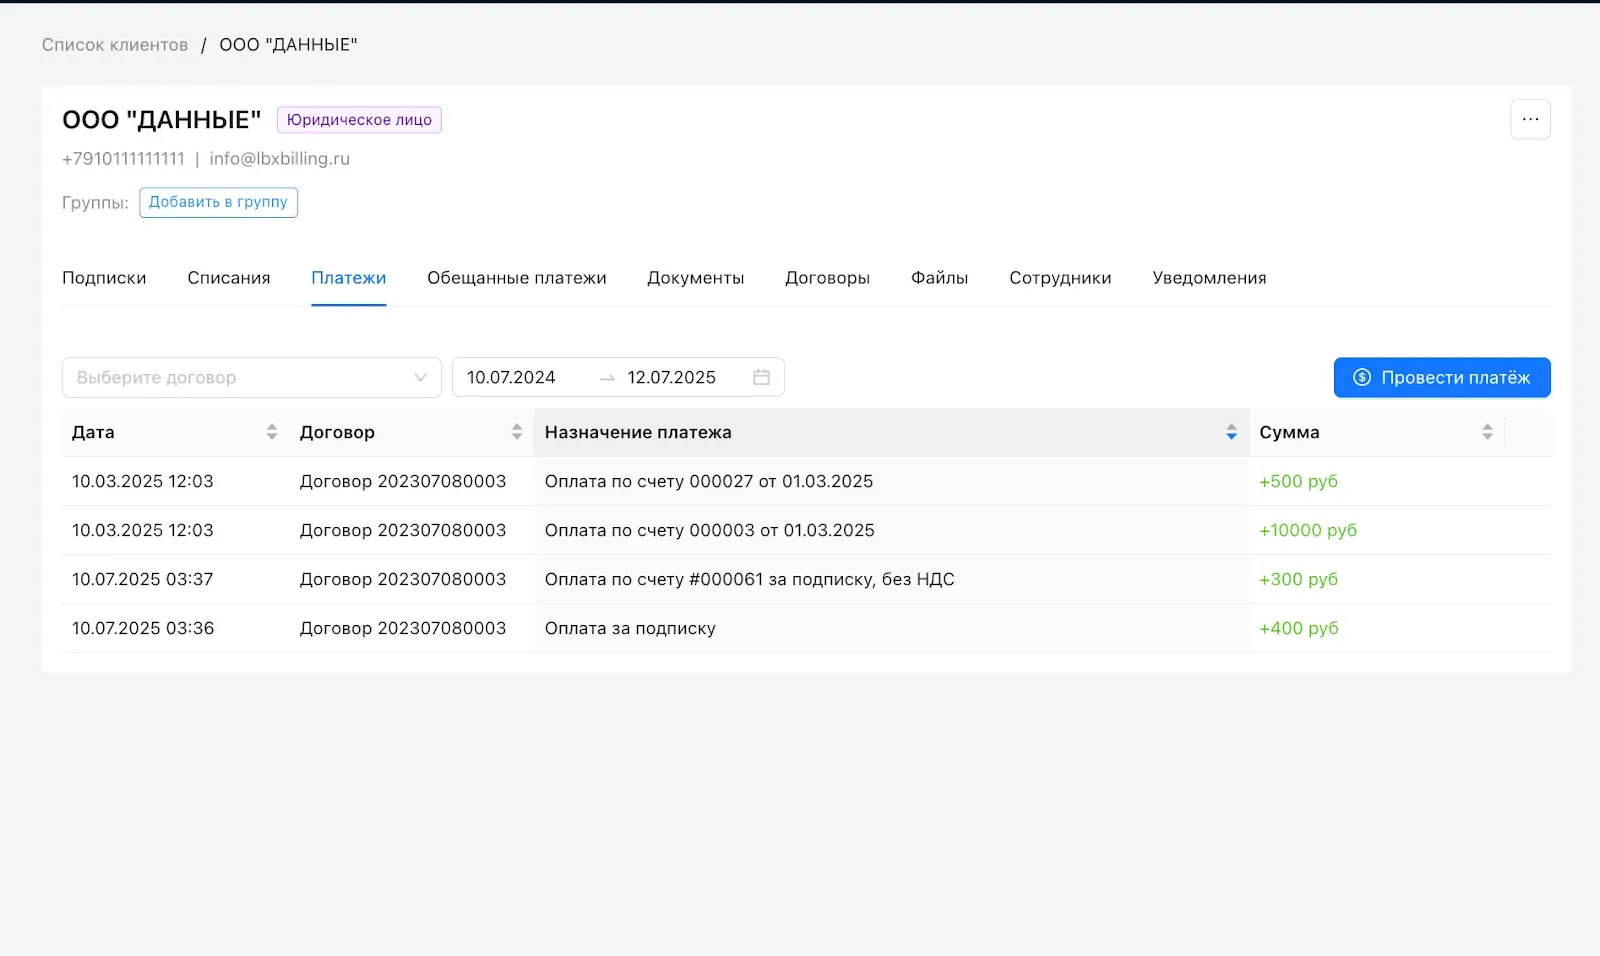This screenshot has width=1600, height=956.
Task: Click phone number +7910111111111
Action: pos(123,158)
